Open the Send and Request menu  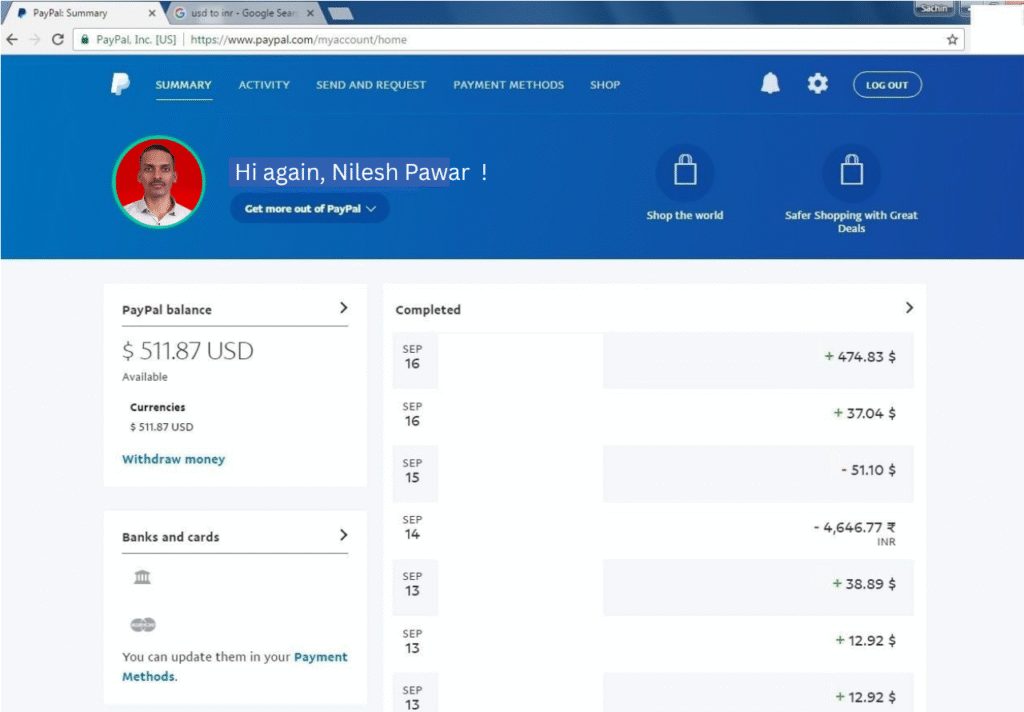[x=371, y=85]
